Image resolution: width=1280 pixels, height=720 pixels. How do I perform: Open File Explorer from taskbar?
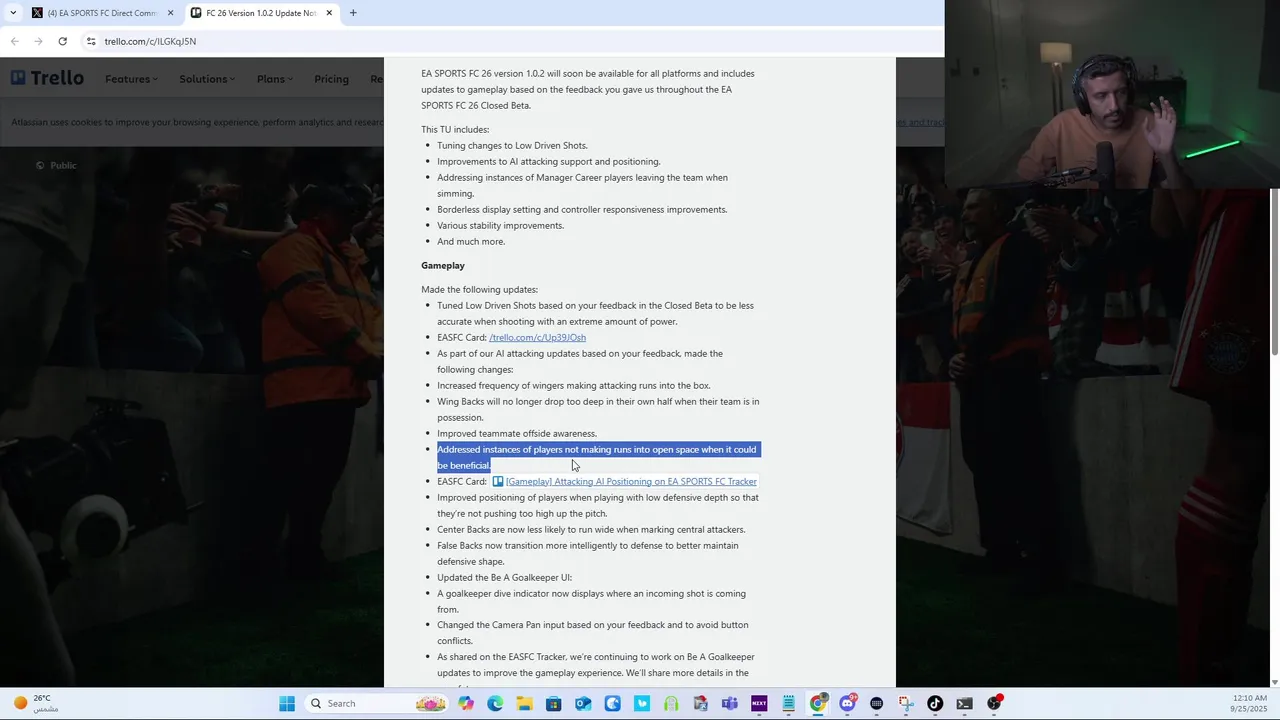click(x=524, y=703)
